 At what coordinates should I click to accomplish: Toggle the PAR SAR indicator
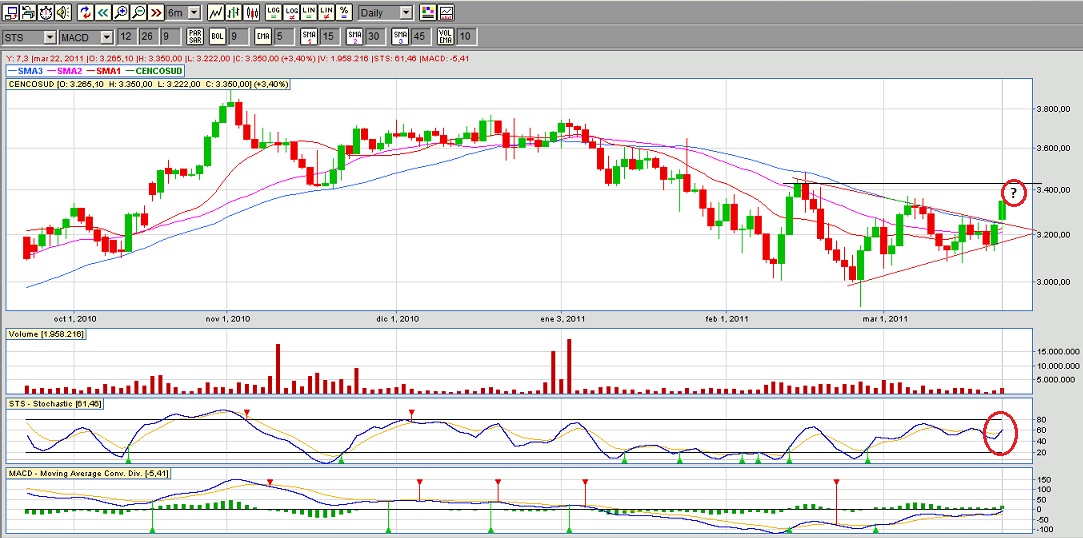pyautogui.click(x=195, y=37)
